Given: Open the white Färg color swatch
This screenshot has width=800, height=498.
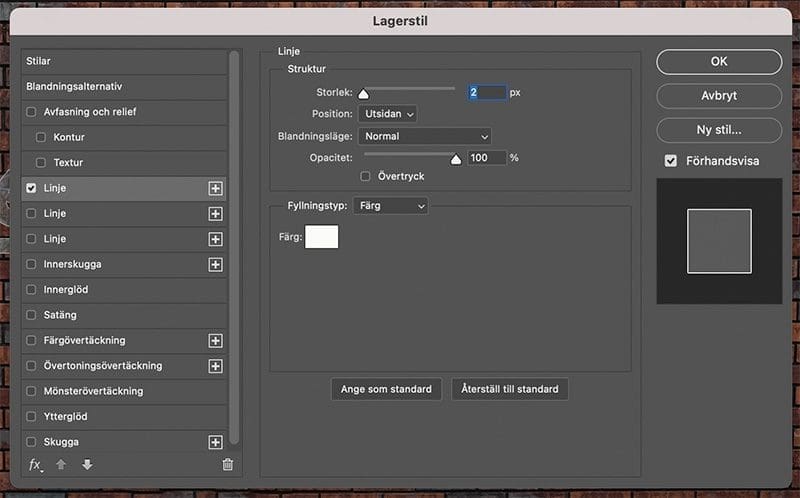Looking at the screenshot, I should 321,237.
